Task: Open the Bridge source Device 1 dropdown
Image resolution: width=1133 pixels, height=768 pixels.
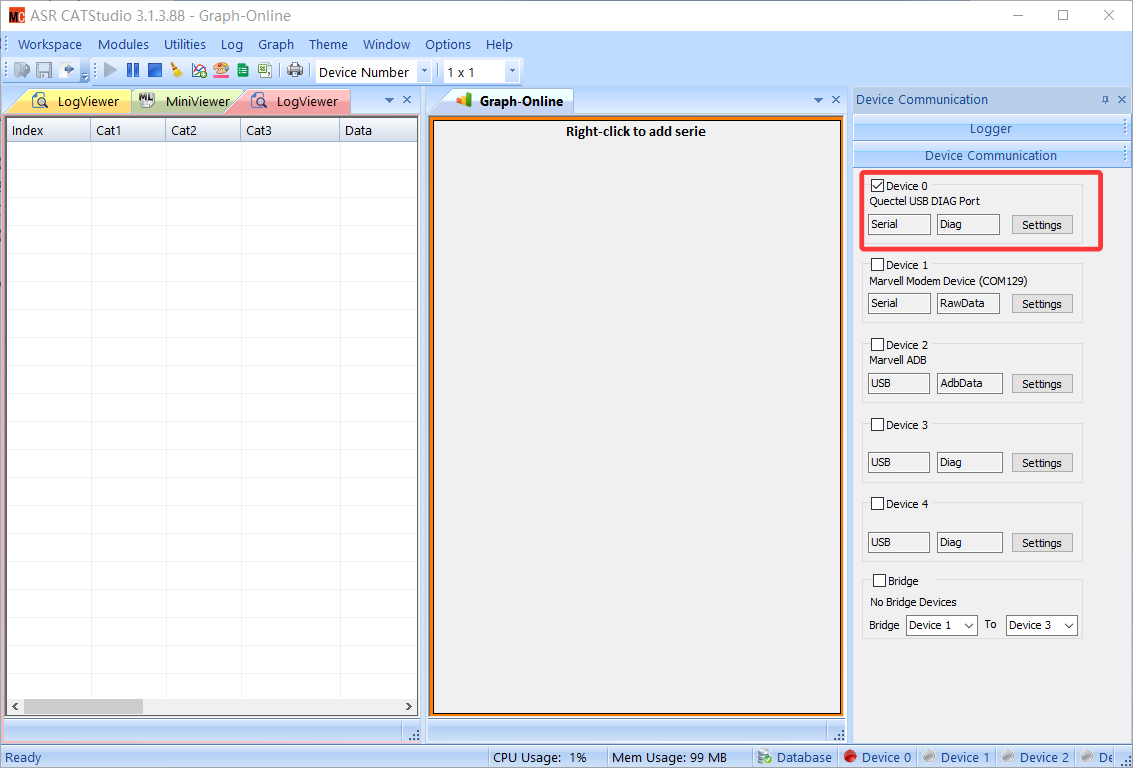Action: [969, 625]
